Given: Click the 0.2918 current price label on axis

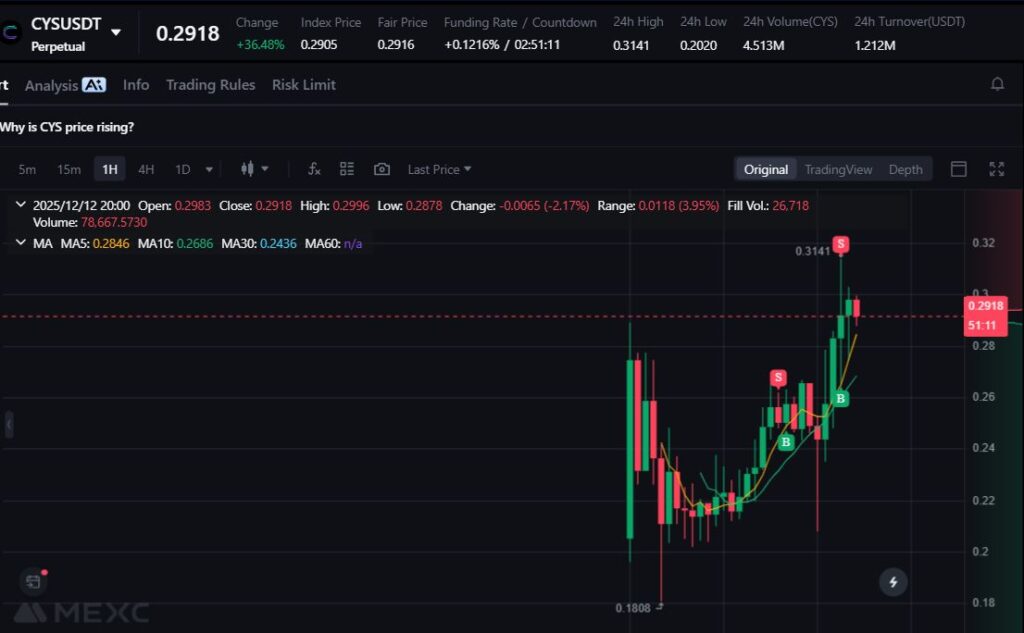Looking at the screenshot, I should [984, 306].
